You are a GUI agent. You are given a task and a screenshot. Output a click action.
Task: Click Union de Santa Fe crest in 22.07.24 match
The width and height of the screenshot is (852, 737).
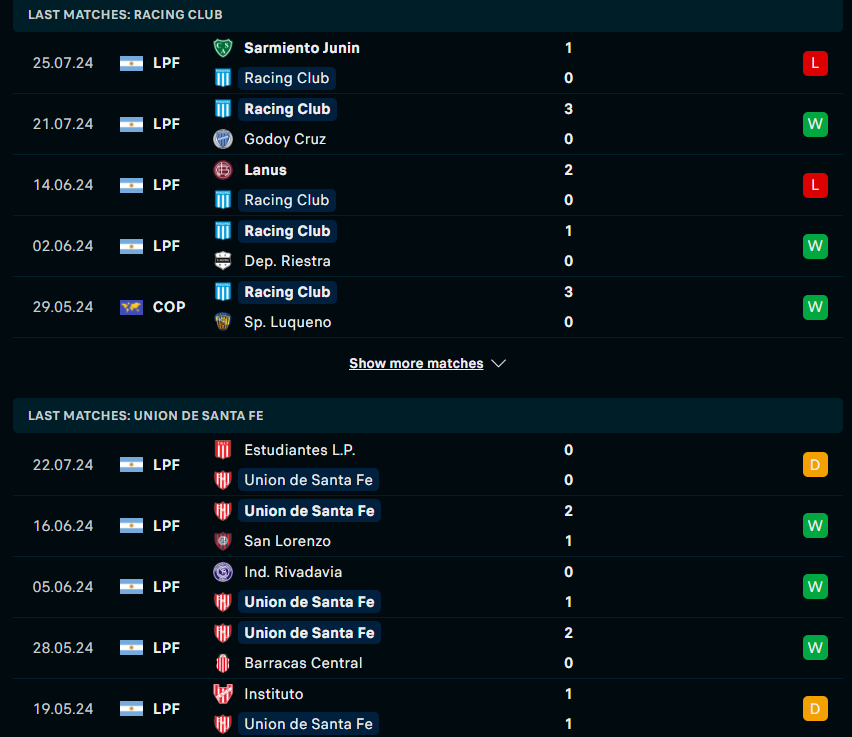(223, 480)
